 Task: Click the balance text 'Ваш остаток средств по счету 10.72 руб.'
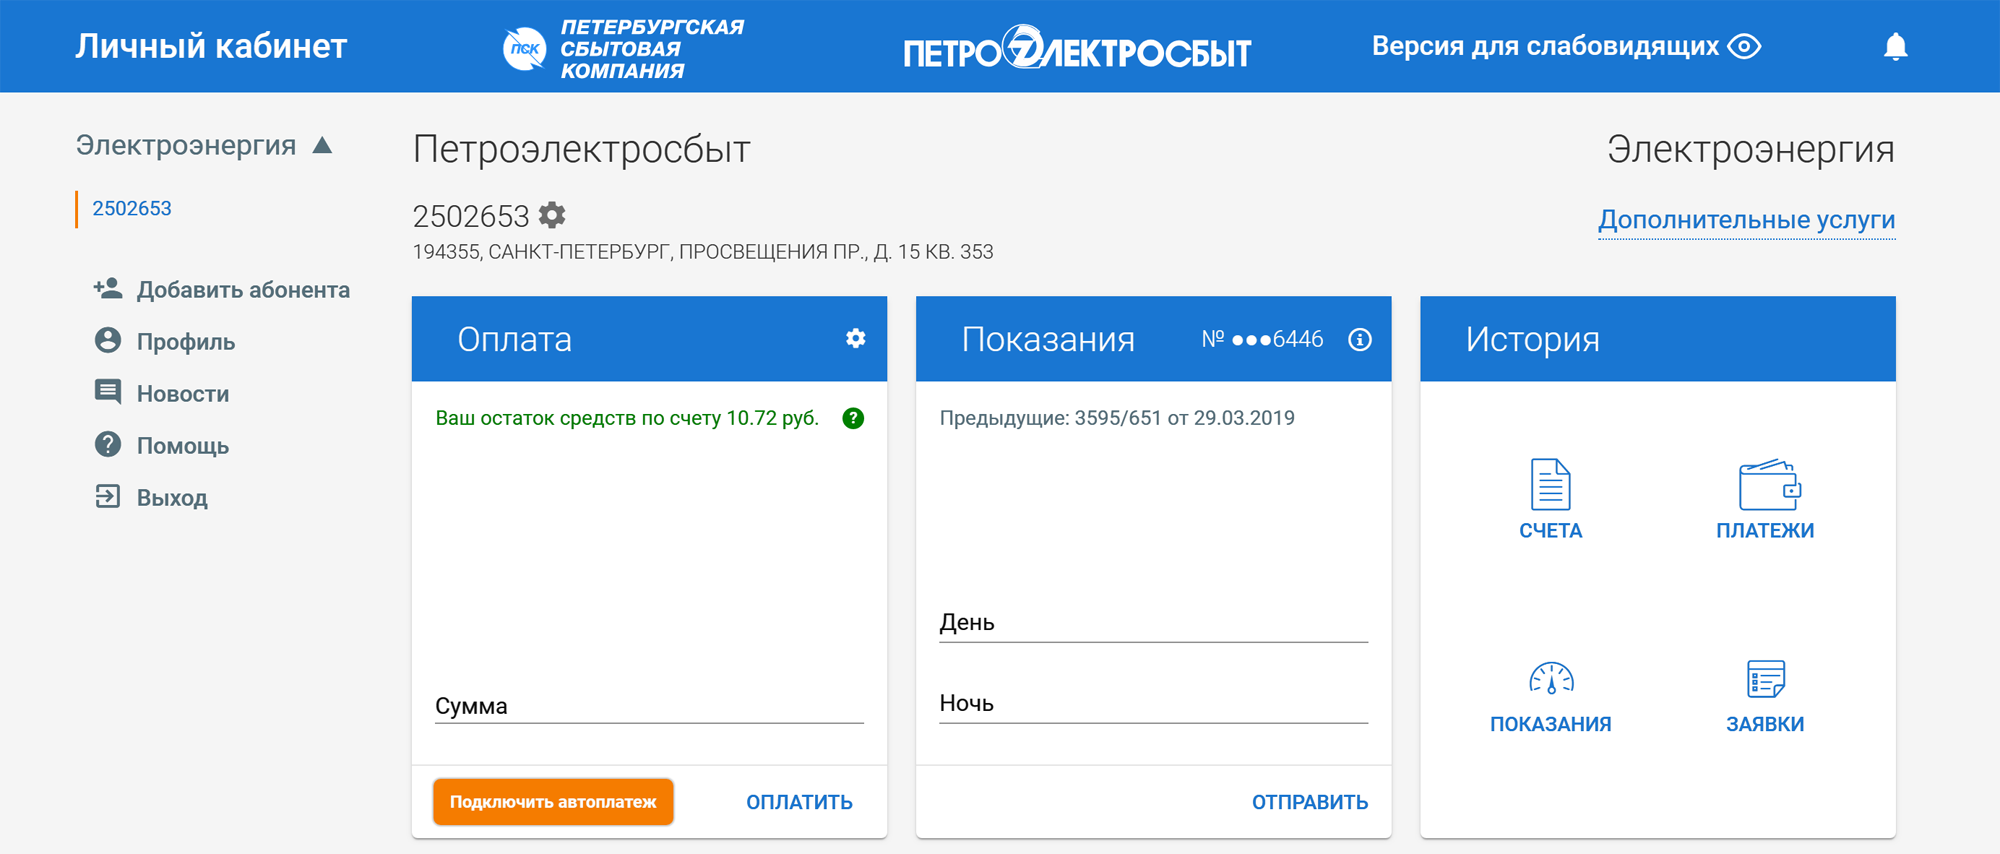pyautogui.click(x=627, y=418)
